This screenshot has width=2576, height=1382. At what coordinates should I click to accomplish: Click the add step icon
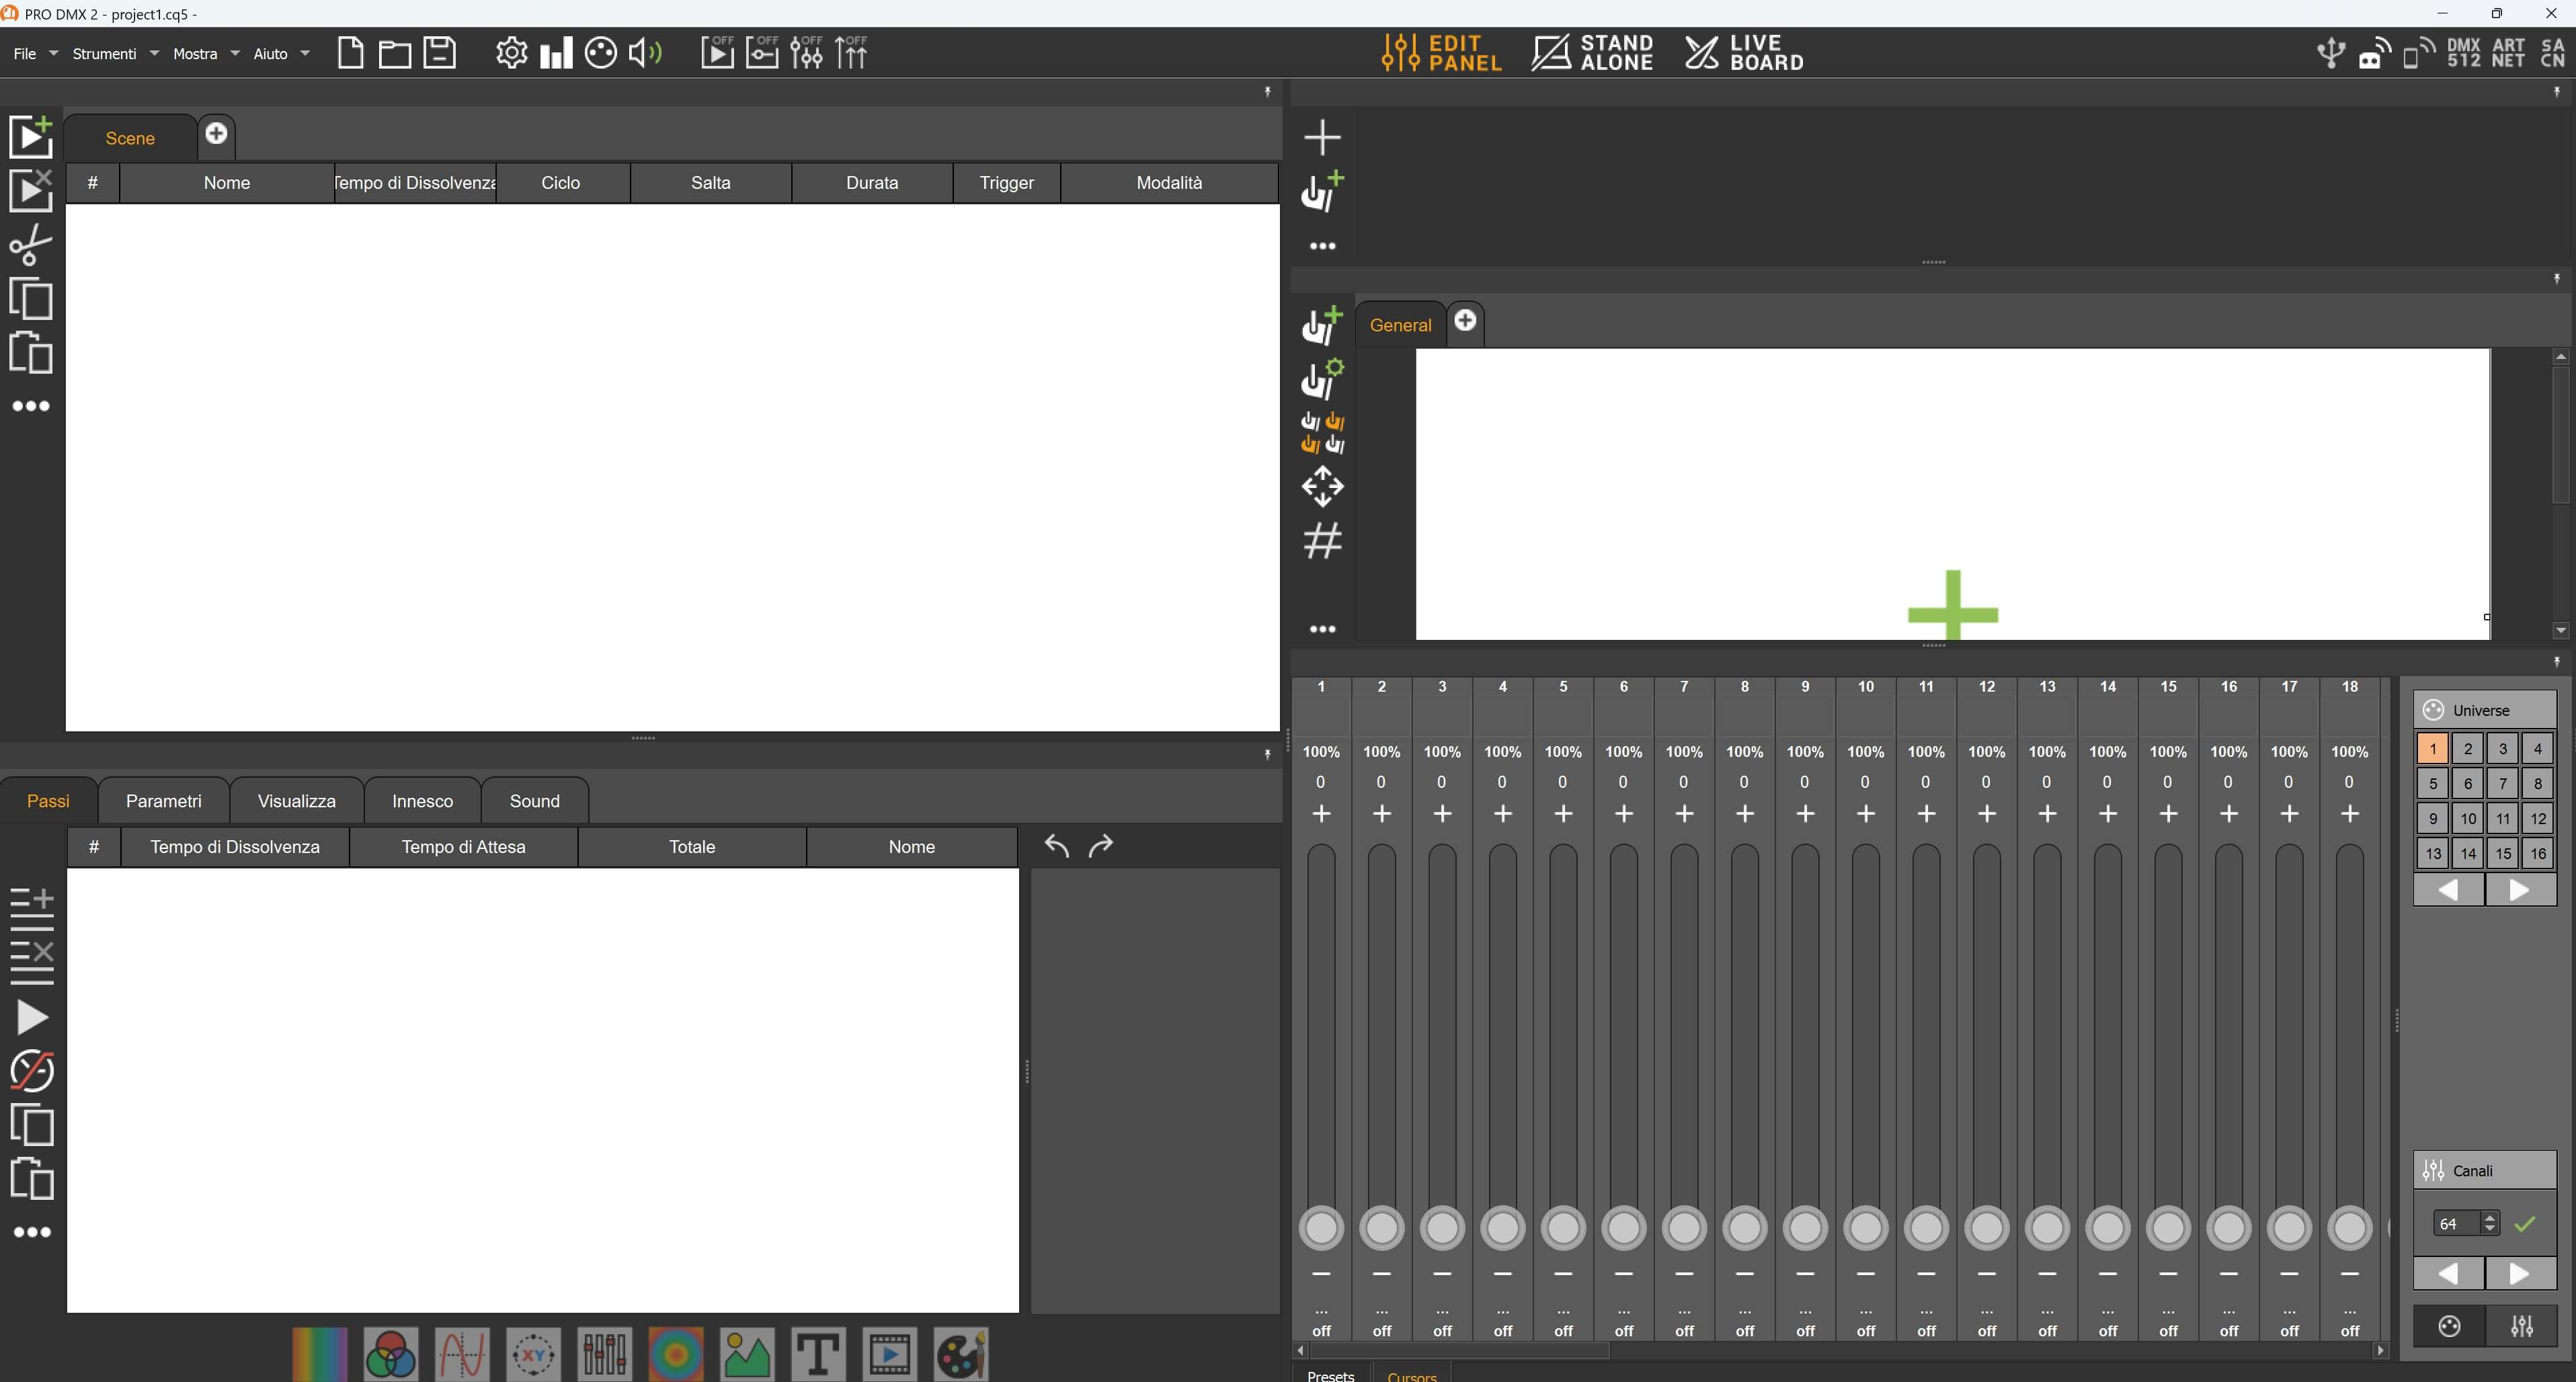click(31, 902)
